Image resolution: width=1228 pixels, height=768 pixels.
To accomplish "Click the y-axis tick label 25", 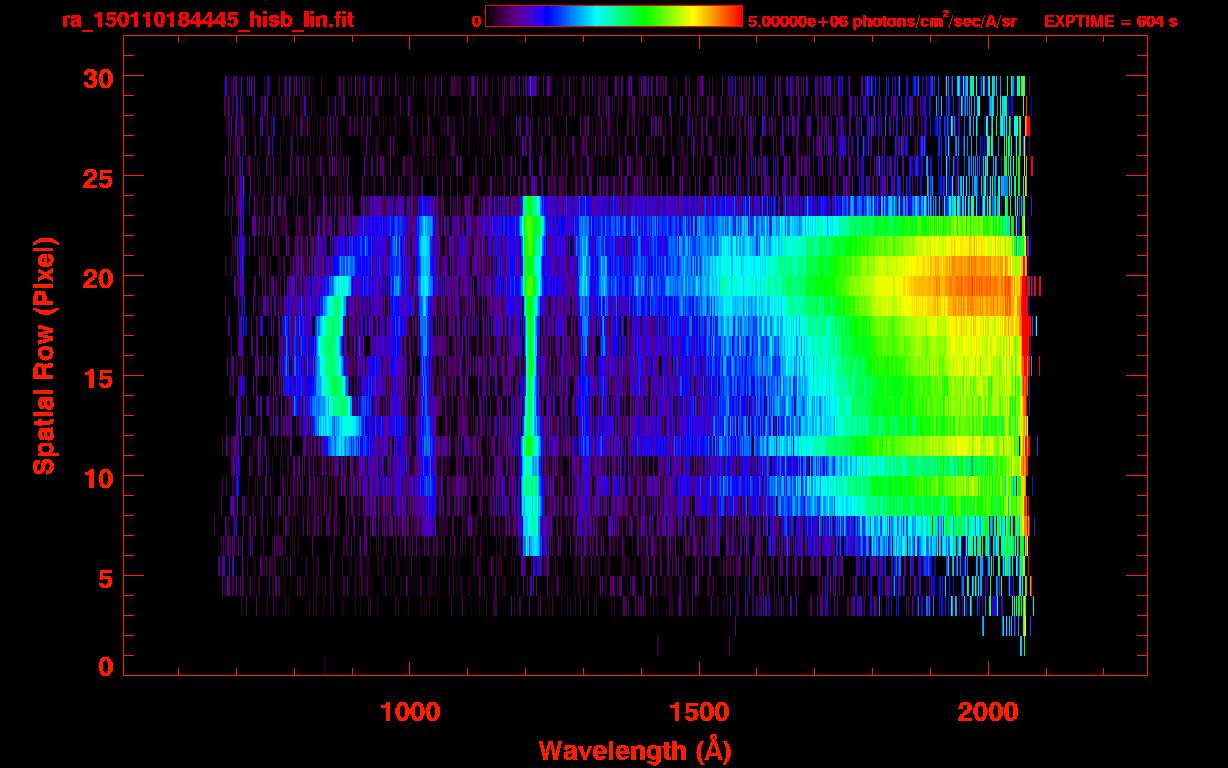I will pos(97,177).
